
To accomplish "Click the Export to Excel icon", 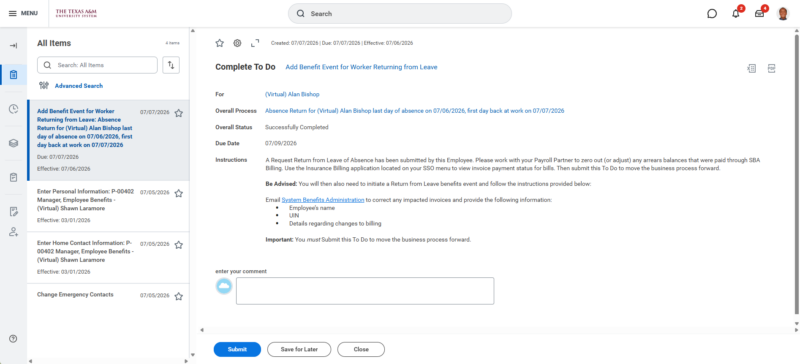I will [x=752, y=68].
